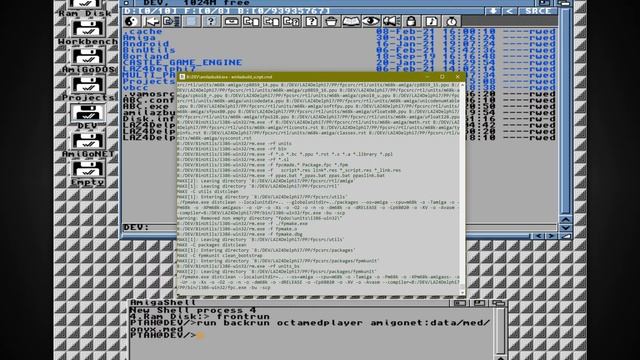Image resolution: width=640 pixels, height=360 pixels.
Task: Click the padlock protect icon
Action: tap(411, 21)
